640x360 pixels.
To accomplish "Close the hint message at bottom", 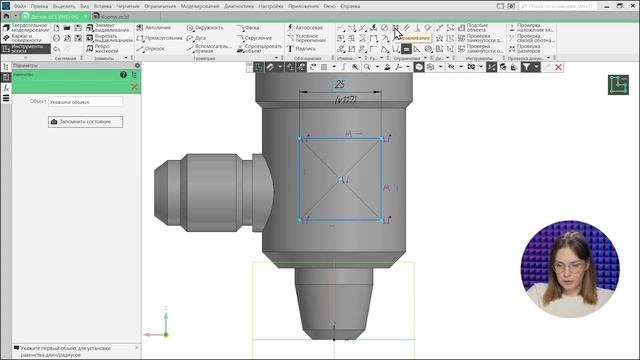I will point(137,348).
